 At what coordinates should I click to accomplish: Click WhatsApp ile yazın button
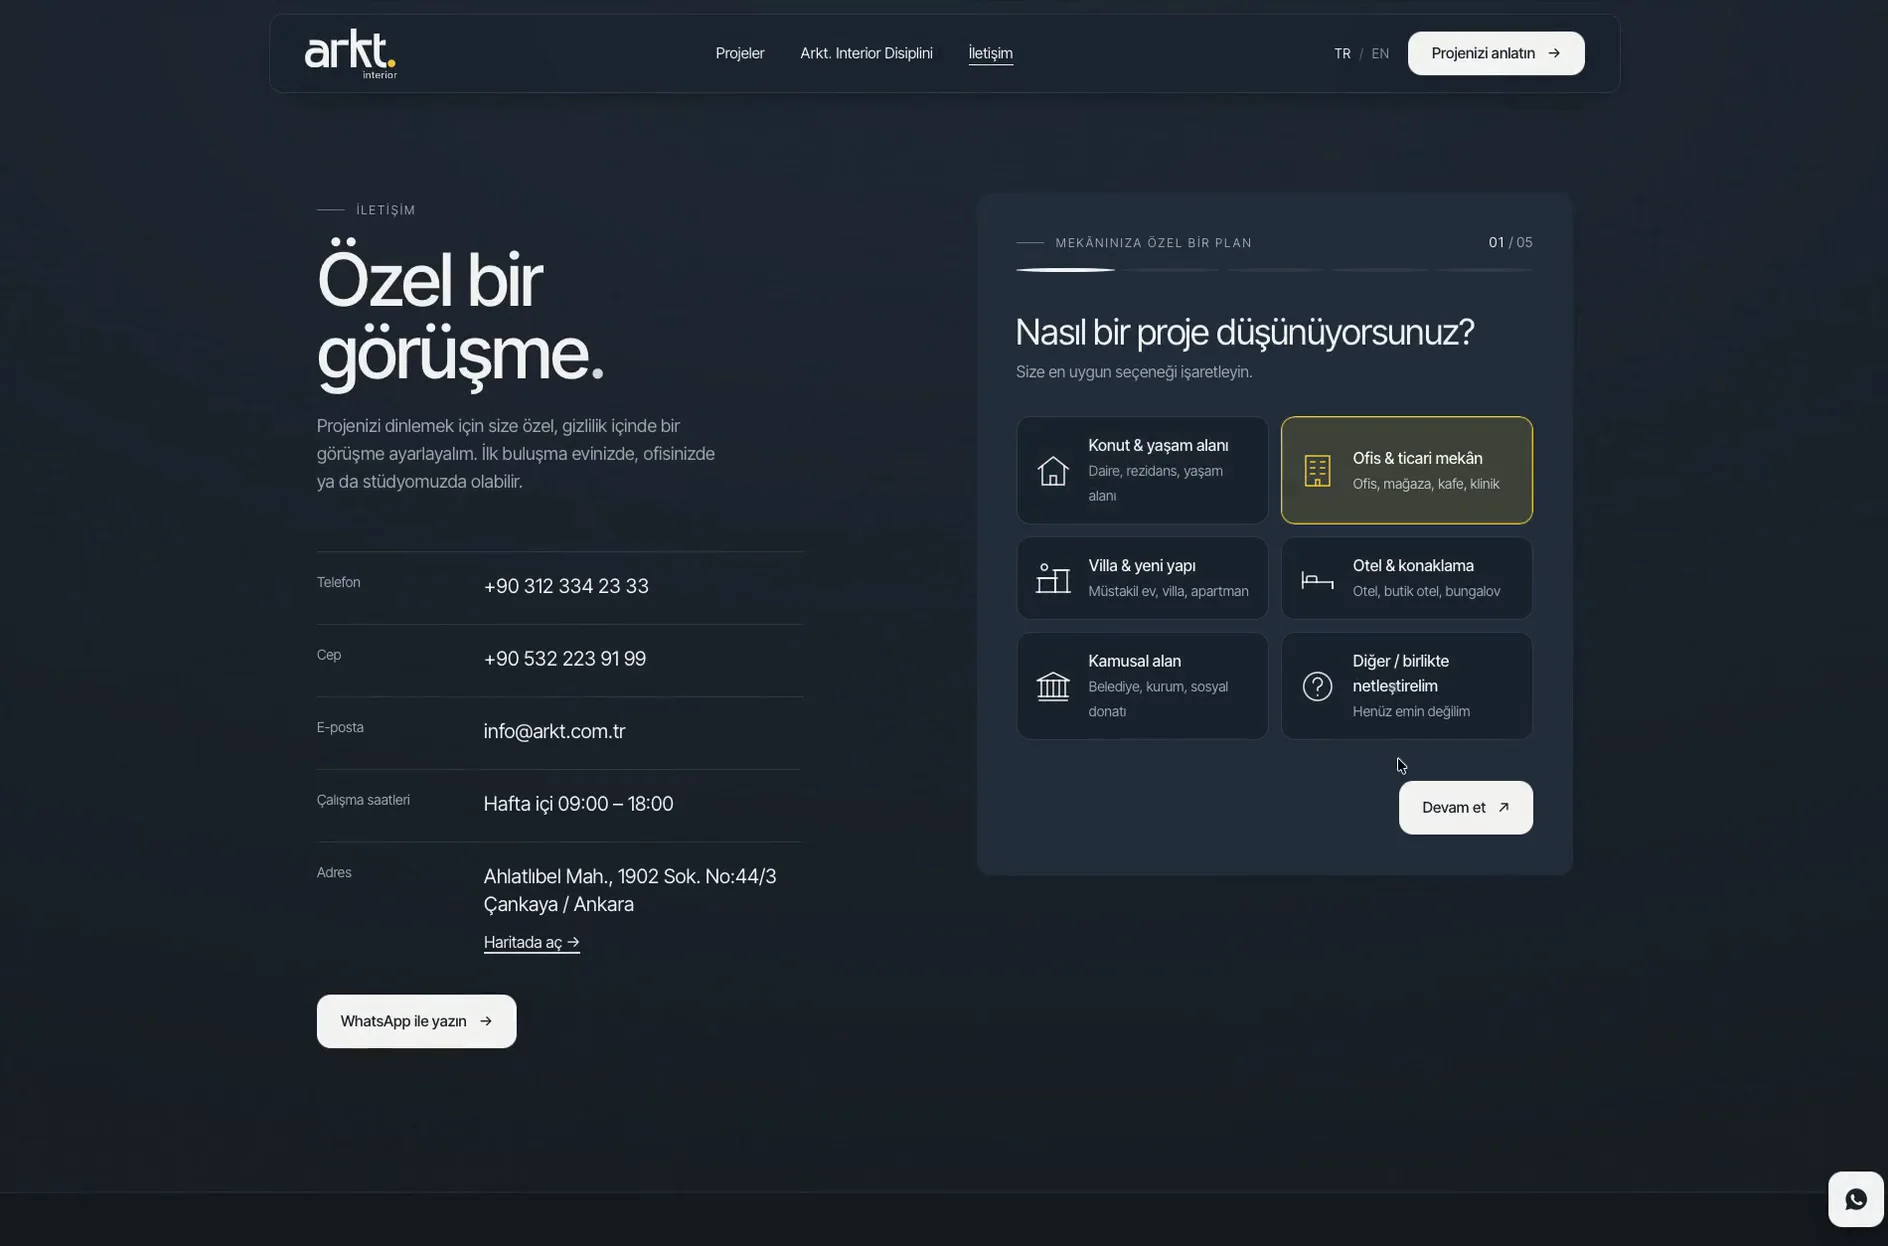416,1021
